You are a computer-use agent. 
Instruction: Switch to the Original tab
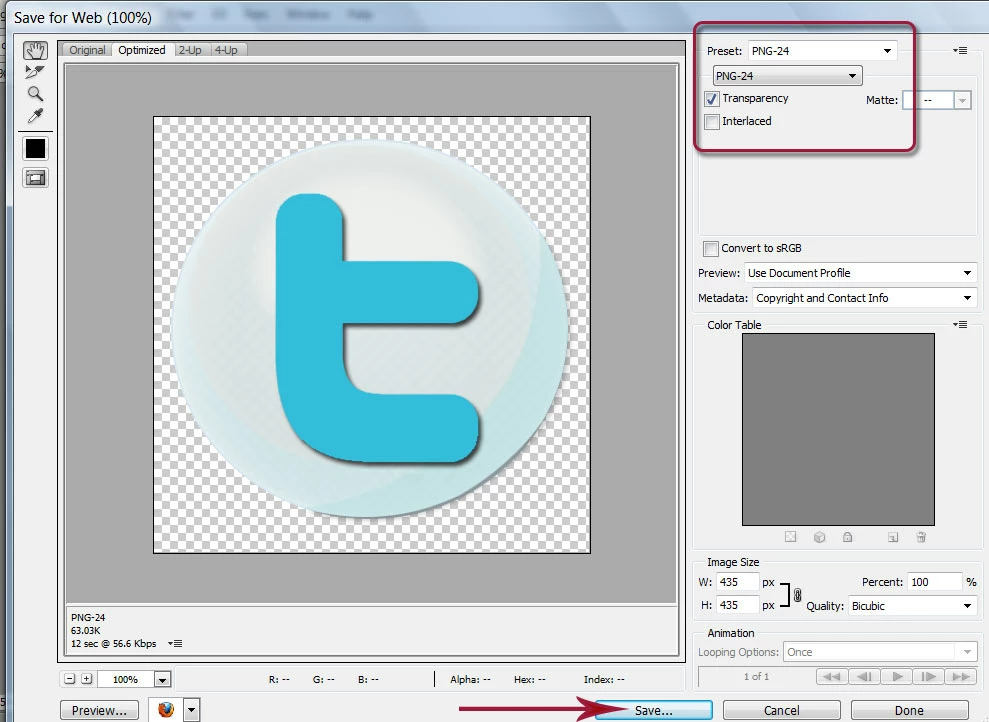tap(87, 50)
